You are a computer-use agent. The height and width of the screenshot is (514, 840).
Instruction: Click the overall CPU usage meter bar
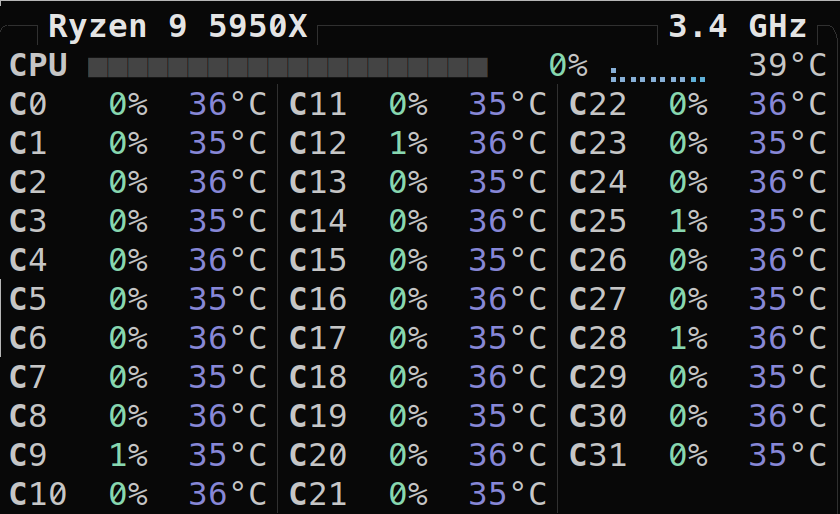click(x=288, y=67)
